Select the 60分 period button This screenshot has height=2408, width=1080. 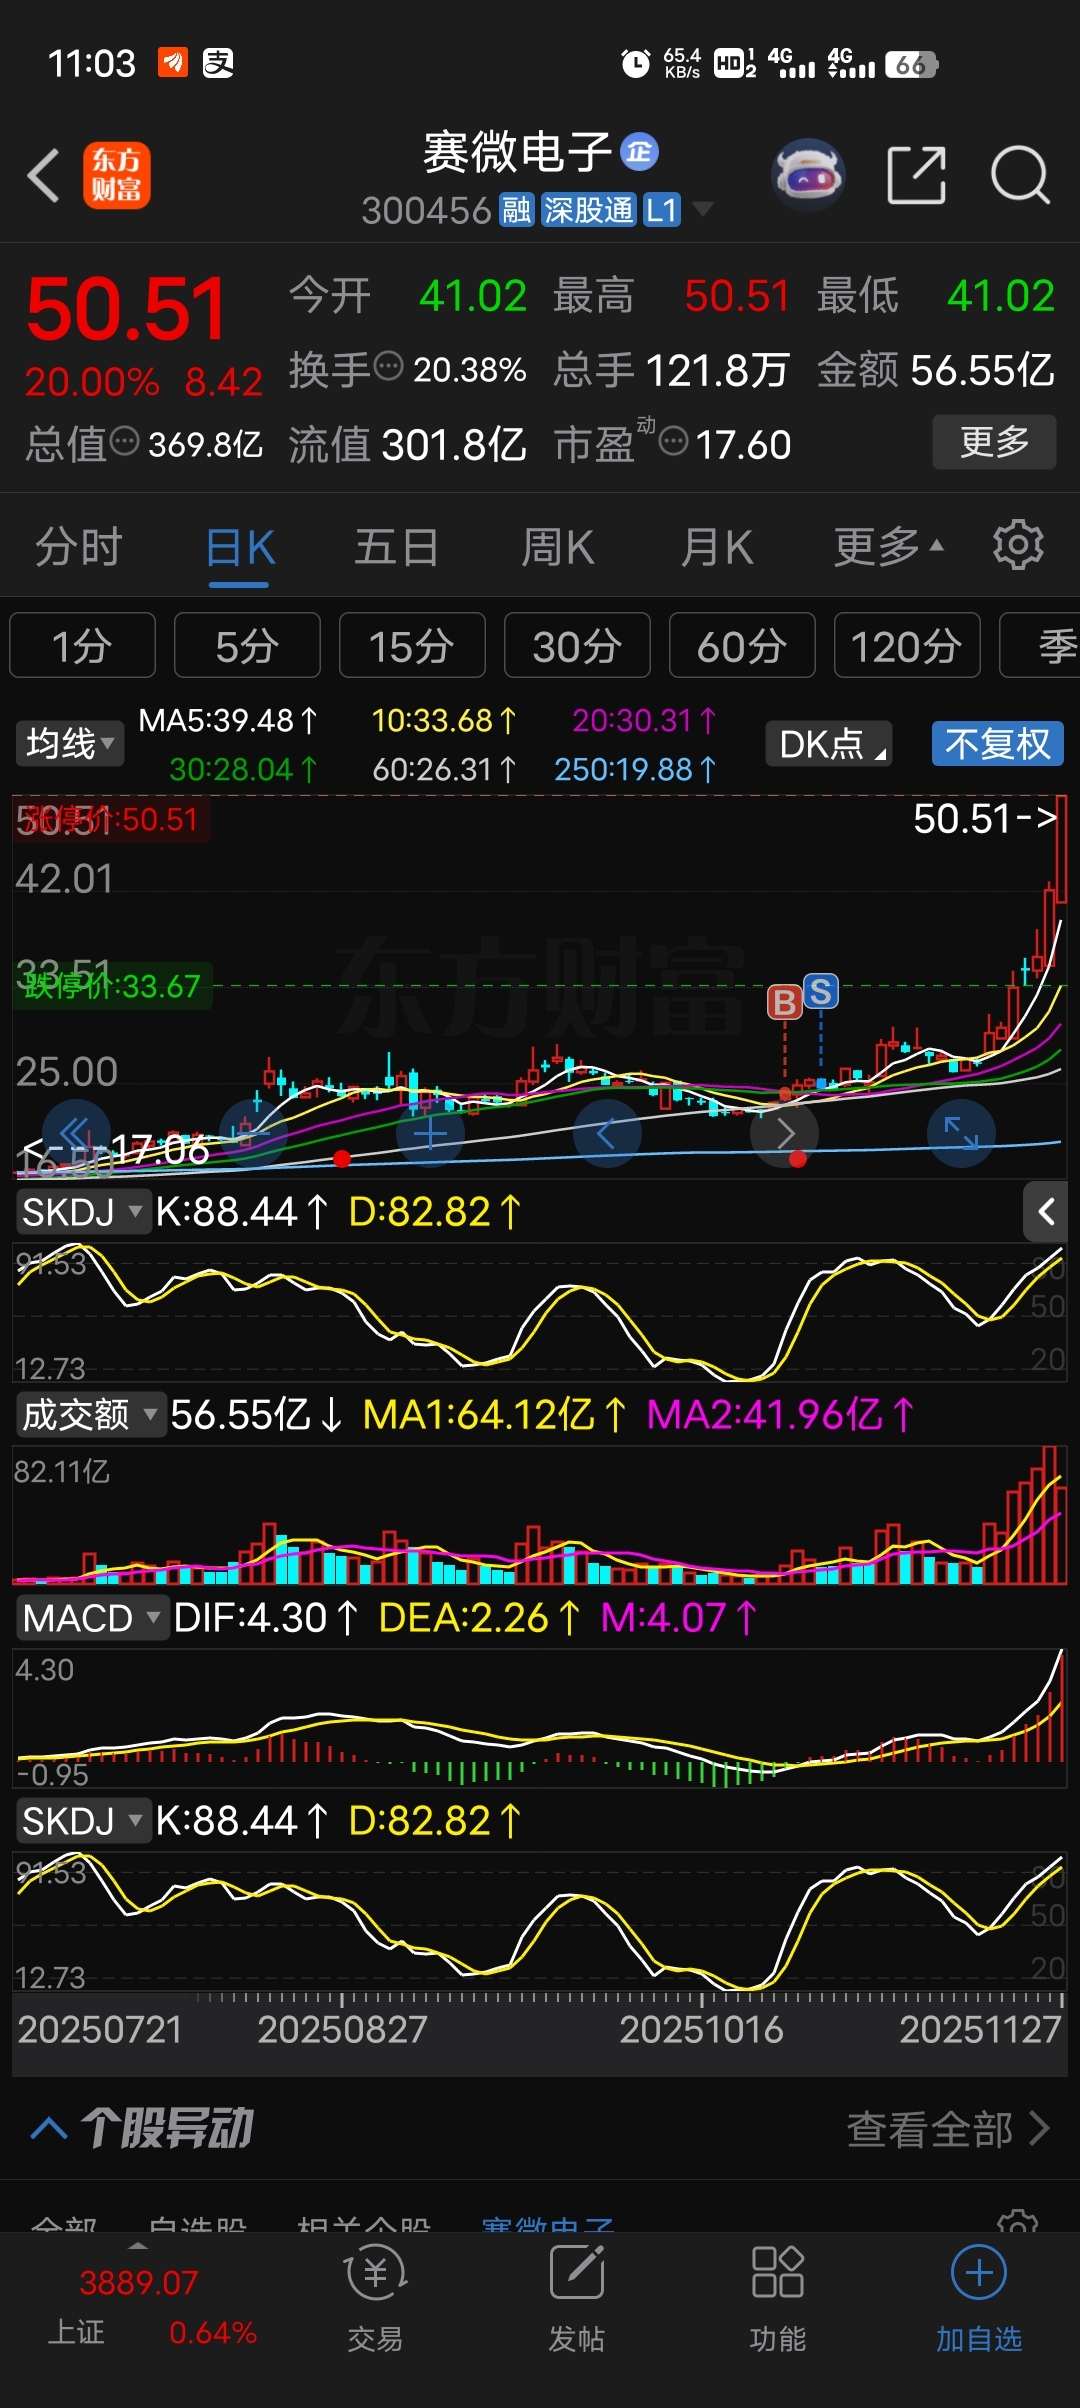(x=742, y=645)
